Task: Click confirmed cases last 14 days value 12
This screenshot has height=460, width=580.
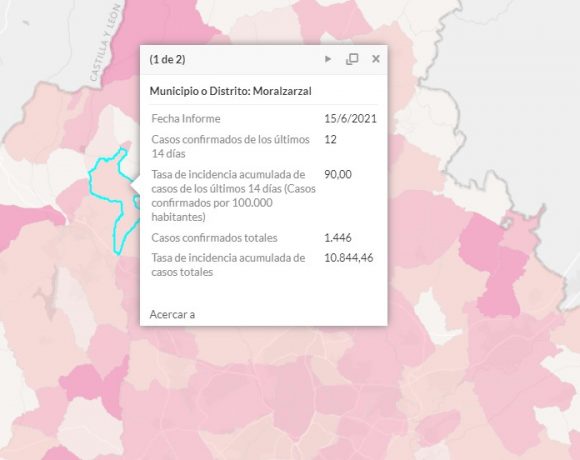Action: [330, 139]
